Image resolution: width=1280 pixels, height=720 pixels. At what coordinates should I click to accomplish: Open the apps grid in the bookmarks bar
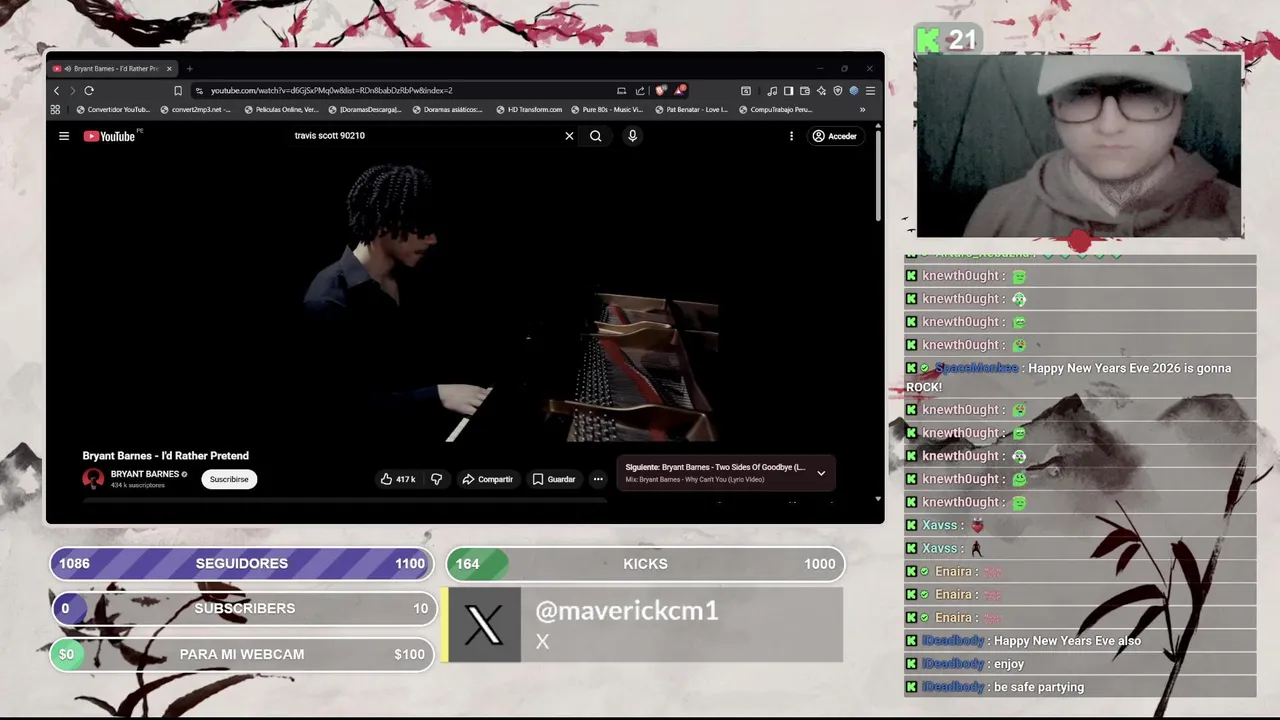point(55,110)
